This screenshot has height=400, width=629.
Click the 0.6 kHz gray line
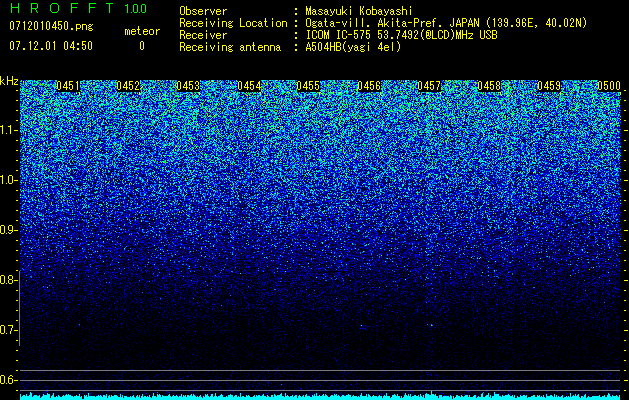click(320, 380)
